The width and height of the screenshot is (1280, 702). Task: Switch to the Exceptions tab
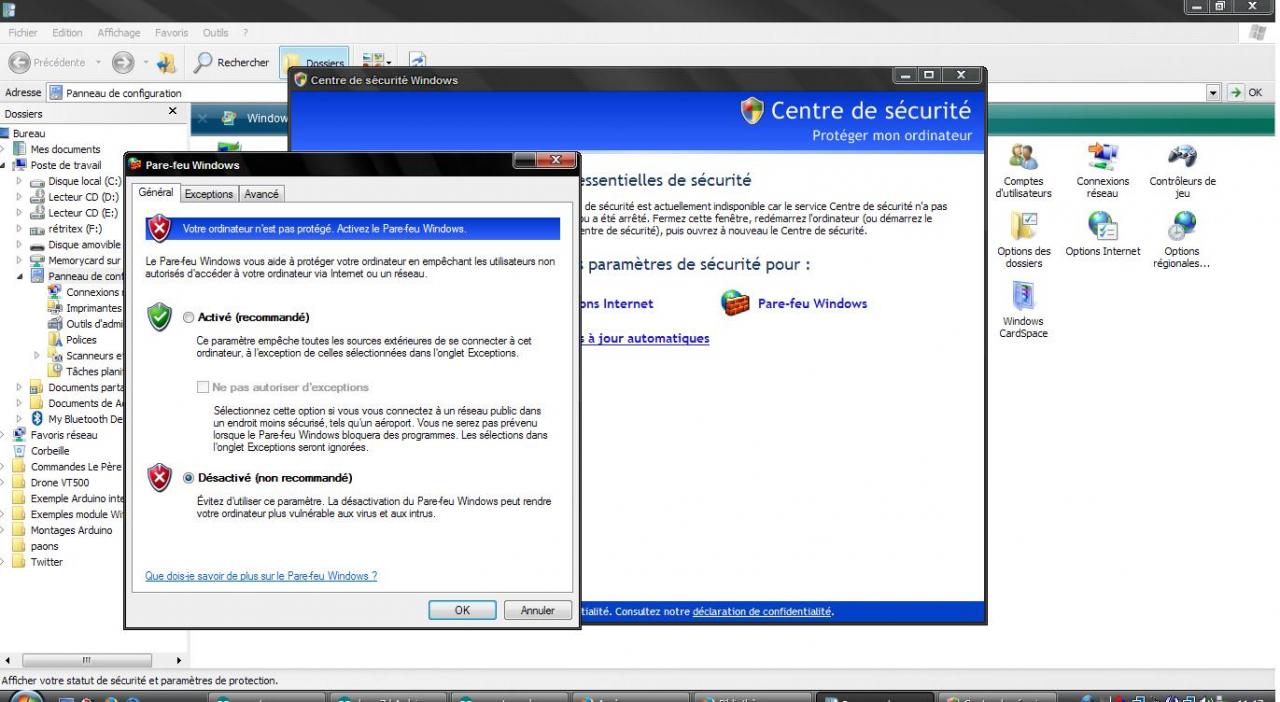click(x=209, y=194)
